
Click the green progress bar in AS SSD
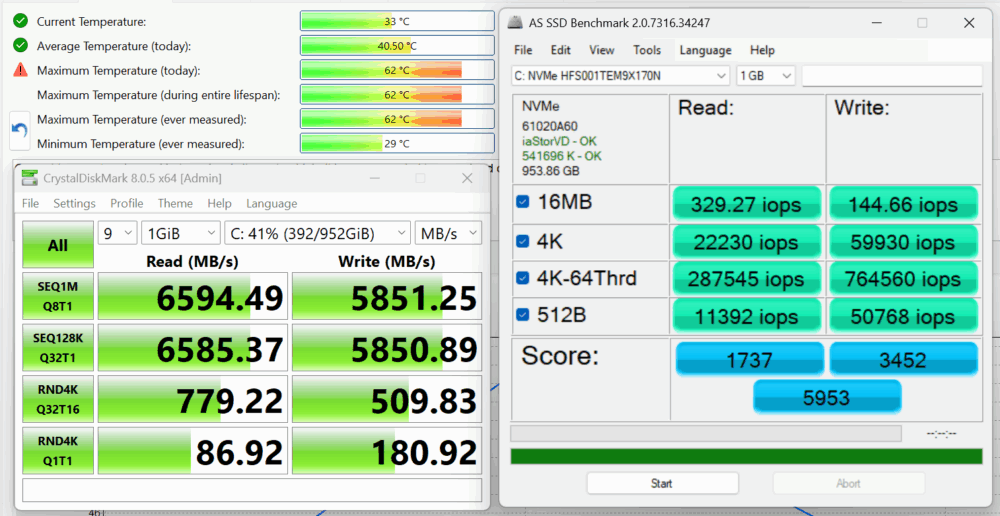pyautogui.click(x=746, y=457)
